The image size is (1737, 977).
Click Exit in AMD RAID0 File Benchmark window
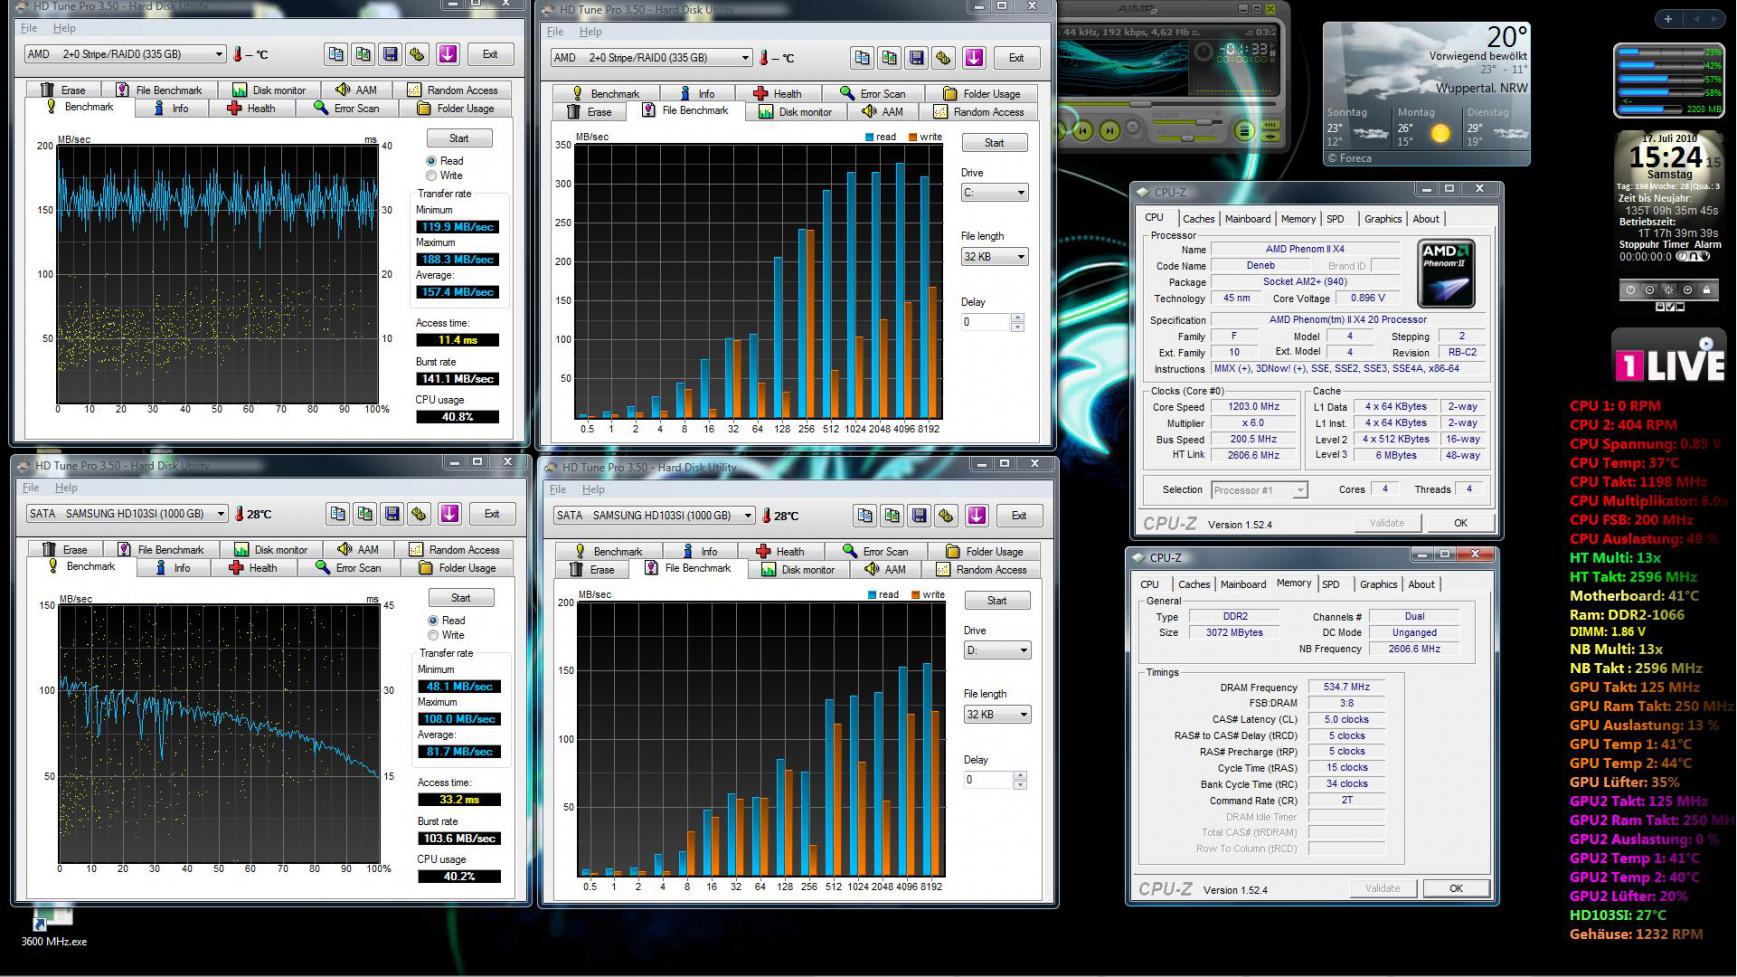coord(1016,58)
